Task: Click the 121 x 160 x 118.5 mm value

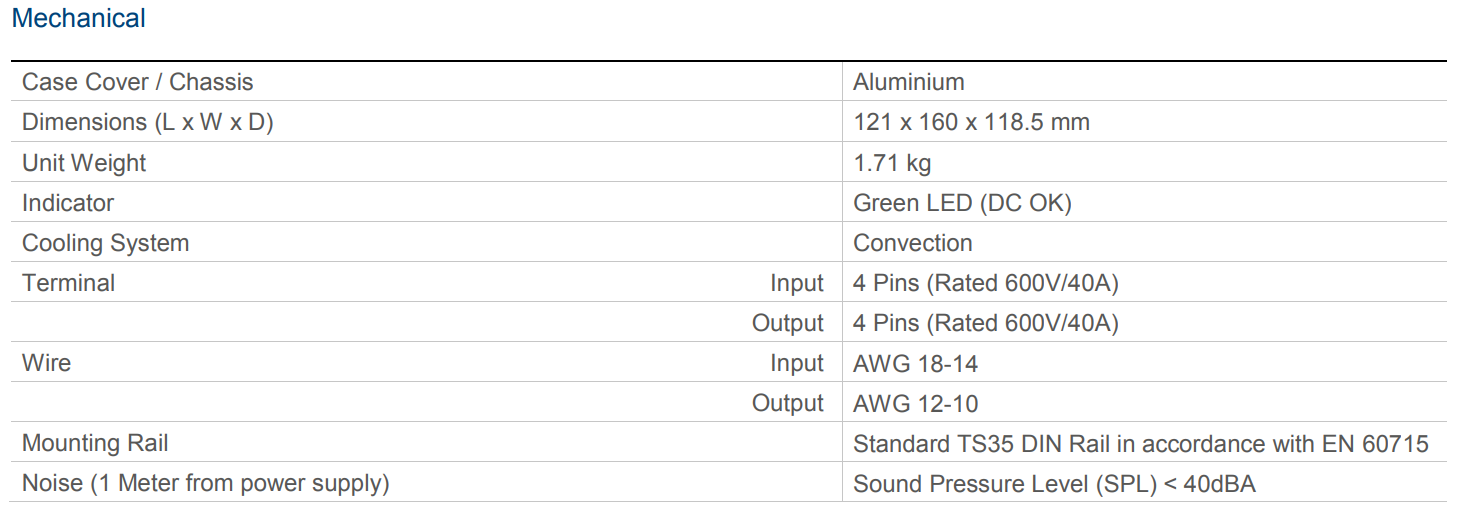Action: [x=970, y=122]
